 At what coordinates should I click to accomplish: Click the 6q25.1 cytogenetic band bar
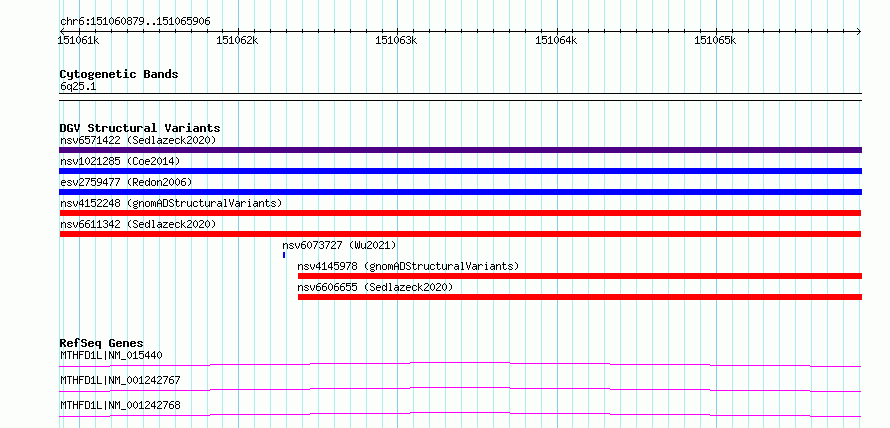[460, 97]
